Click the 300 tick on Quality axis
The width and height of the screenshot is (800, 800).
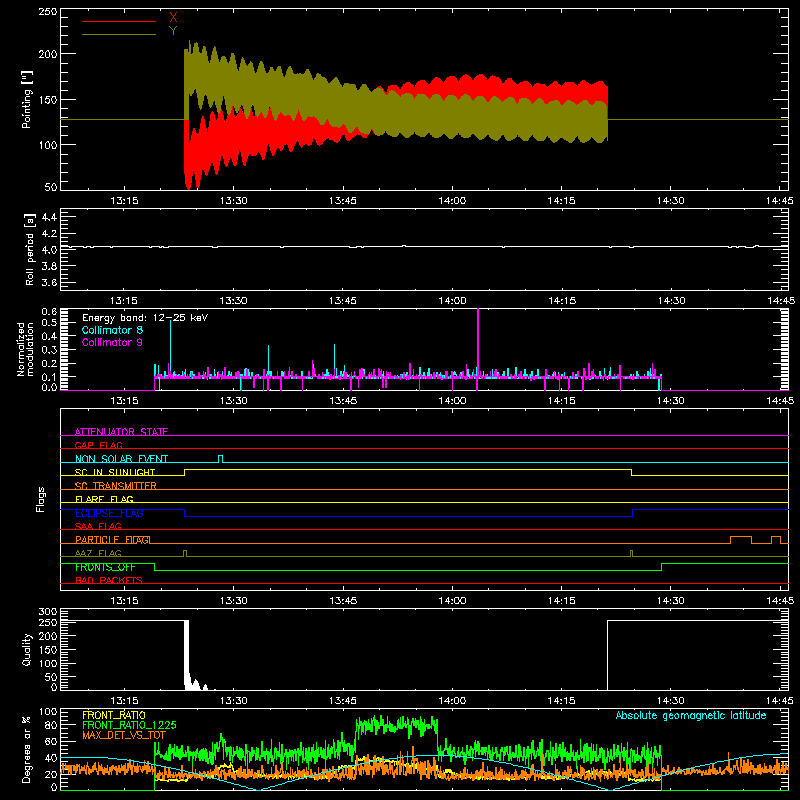[48, 612]
